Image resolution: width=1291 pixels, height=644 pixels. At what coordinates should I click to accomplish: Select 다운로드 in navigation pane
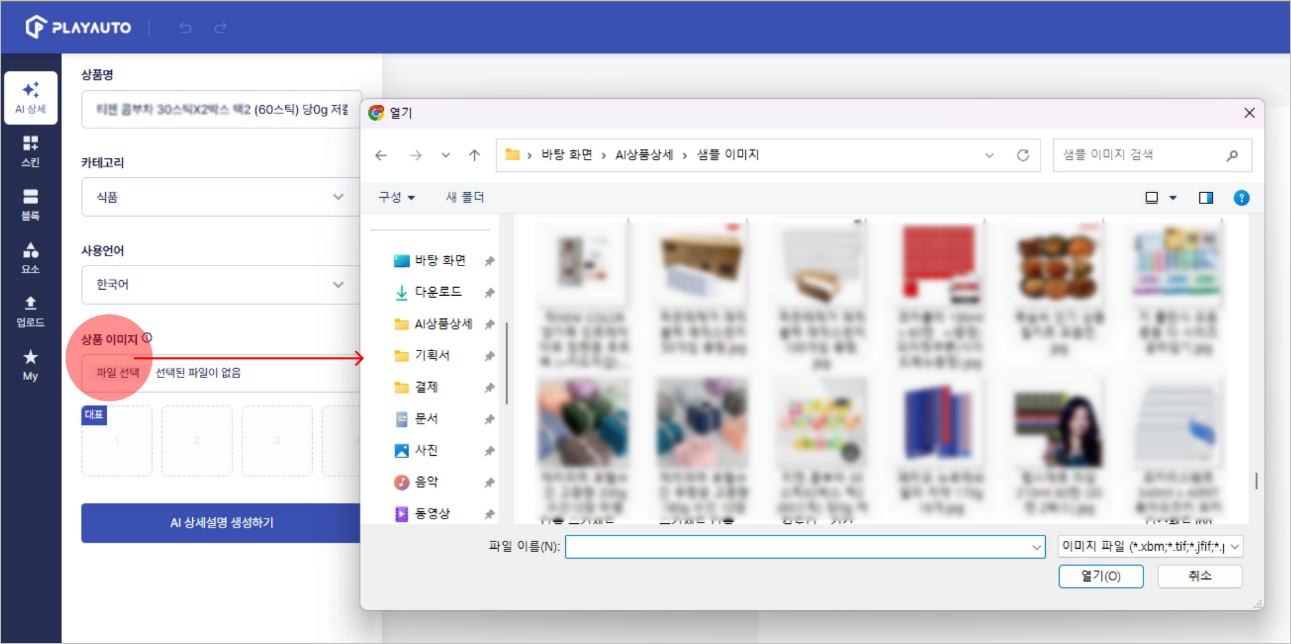[438, 292]
